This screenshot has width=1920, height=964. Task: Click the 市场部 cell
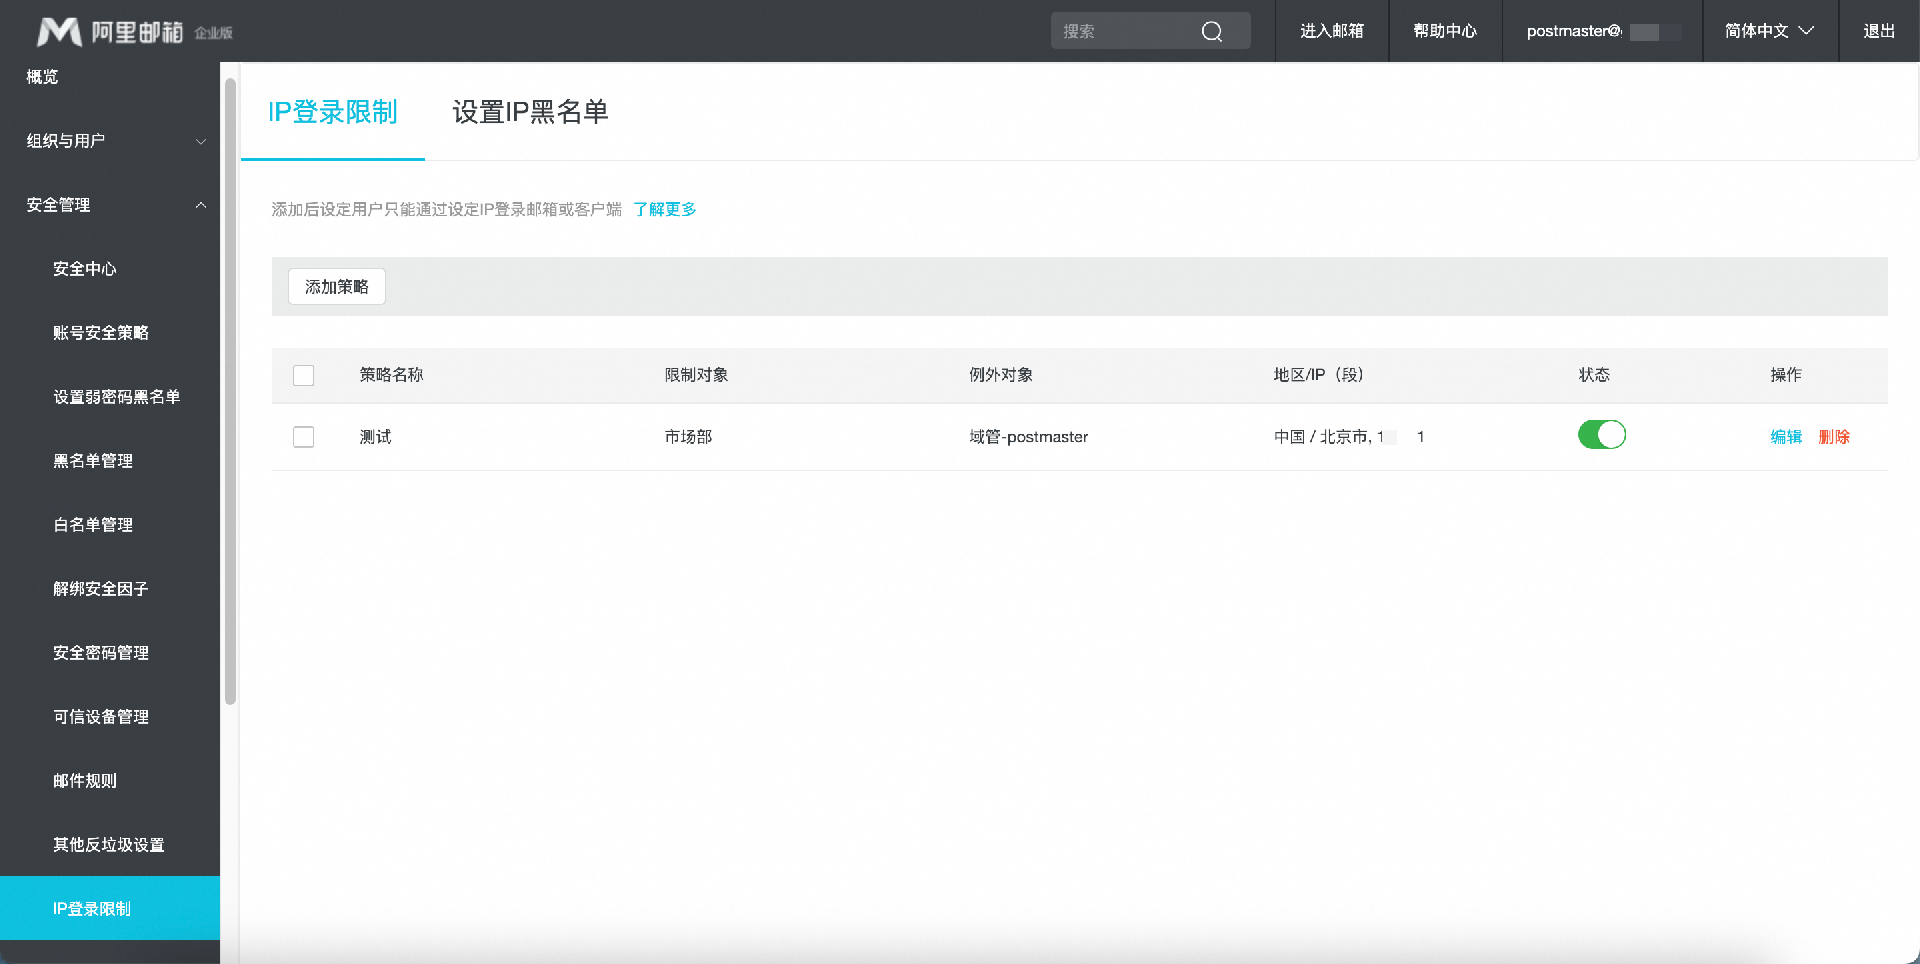689,437
